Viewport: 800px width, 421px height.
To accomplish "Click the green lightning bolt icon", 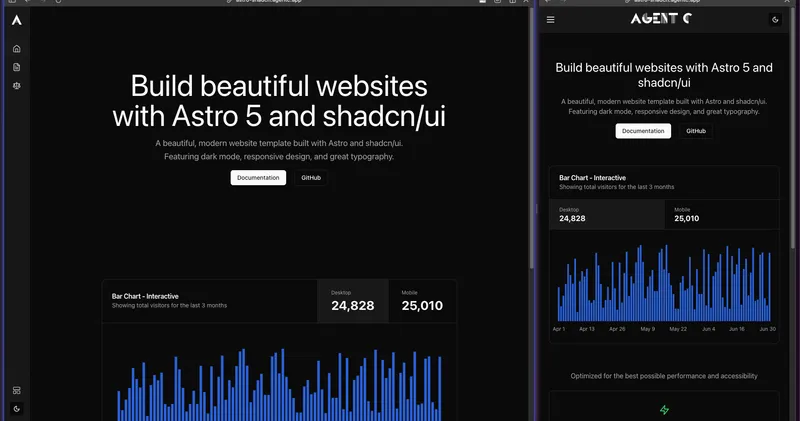I will tap(664, 410).
